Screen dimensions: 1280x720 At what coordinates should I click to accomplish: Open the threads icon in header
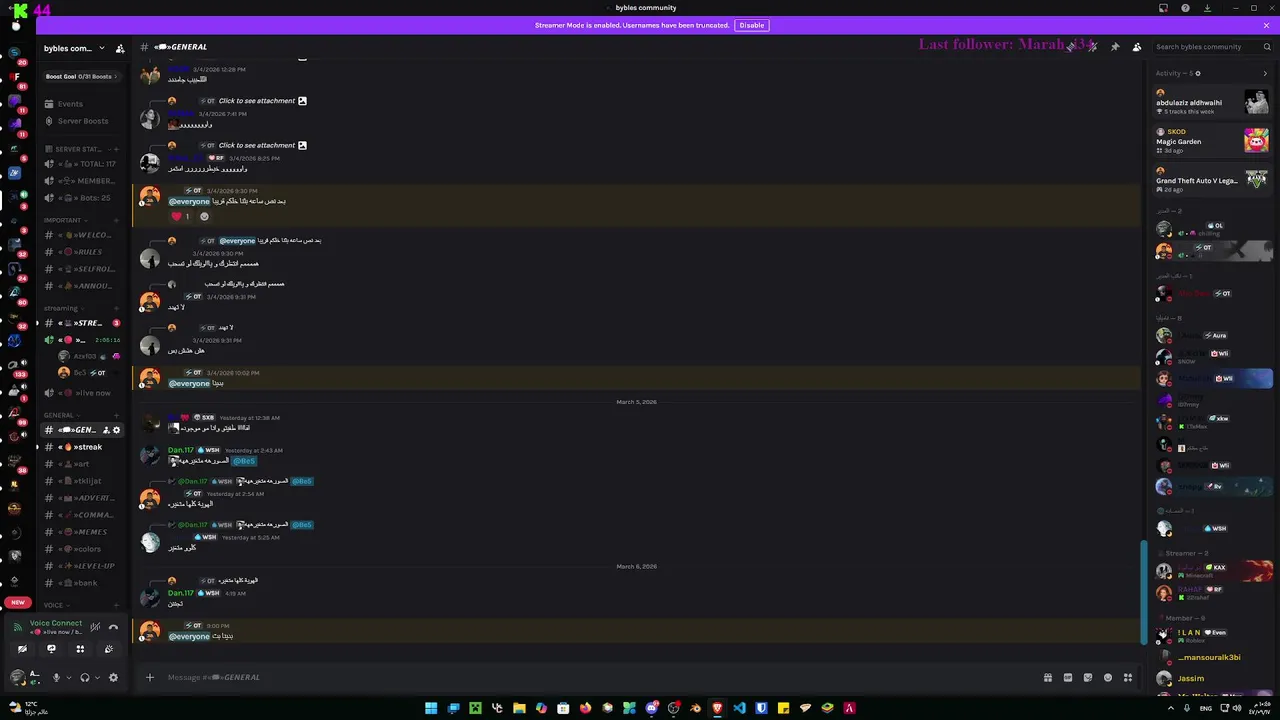(1071, 47)
